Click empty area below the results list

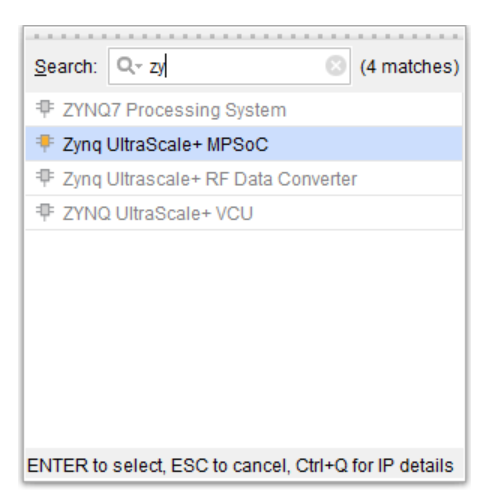[244, 338]
